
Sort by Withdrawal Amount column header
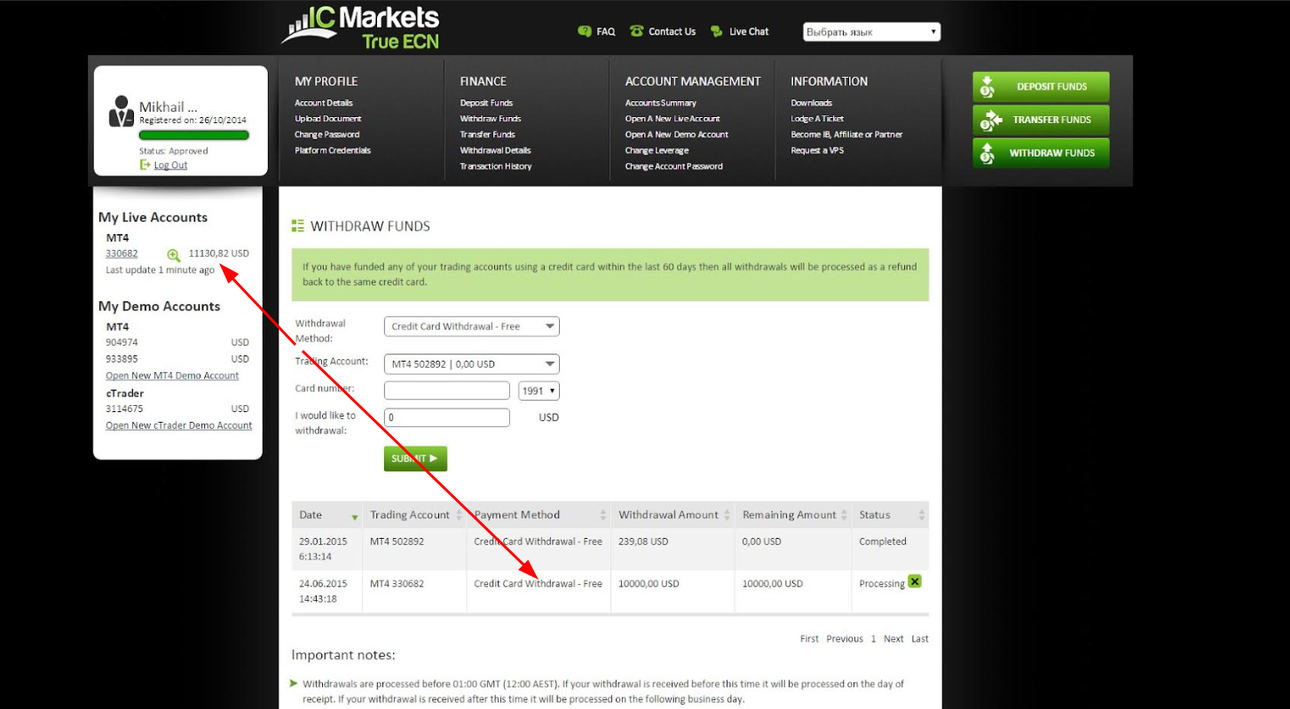point(672,515)
